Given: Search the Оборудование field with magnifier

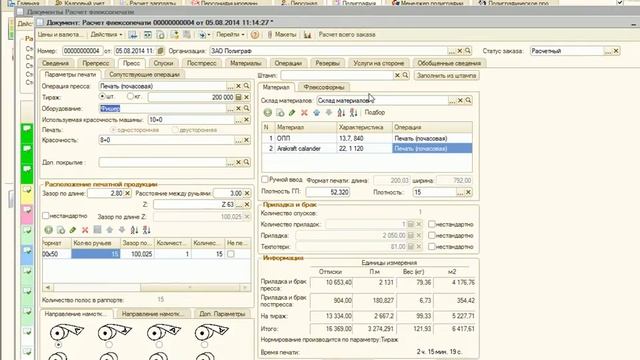Looking at the screenshot, I should [x=247, y=109].
